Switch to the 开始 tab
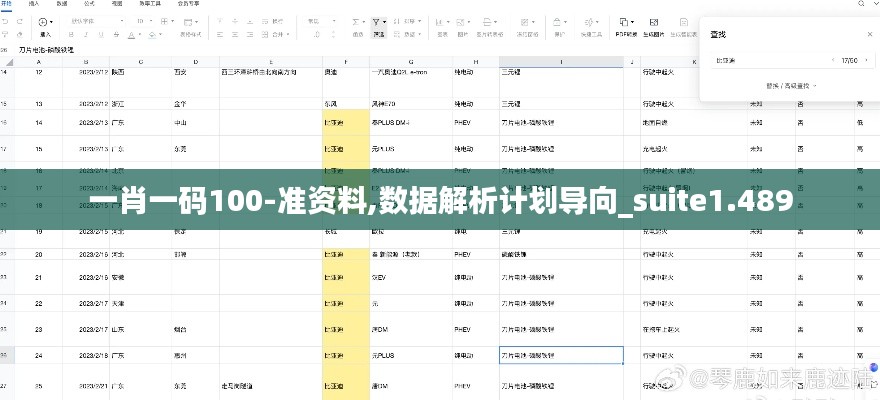This screenshot has width=880, height=400. tap(6, 4)
